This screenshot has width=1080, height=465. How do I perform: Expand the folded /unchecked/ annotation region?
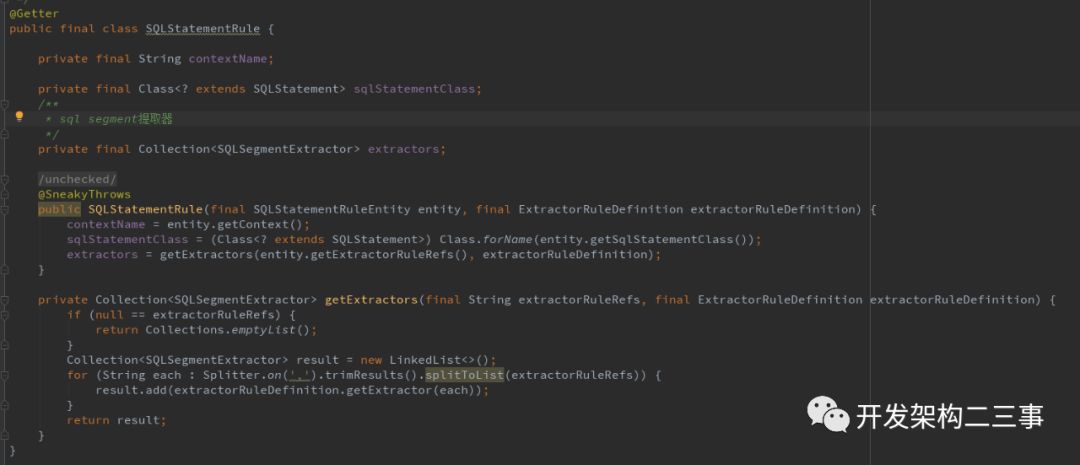coord(78,179)
